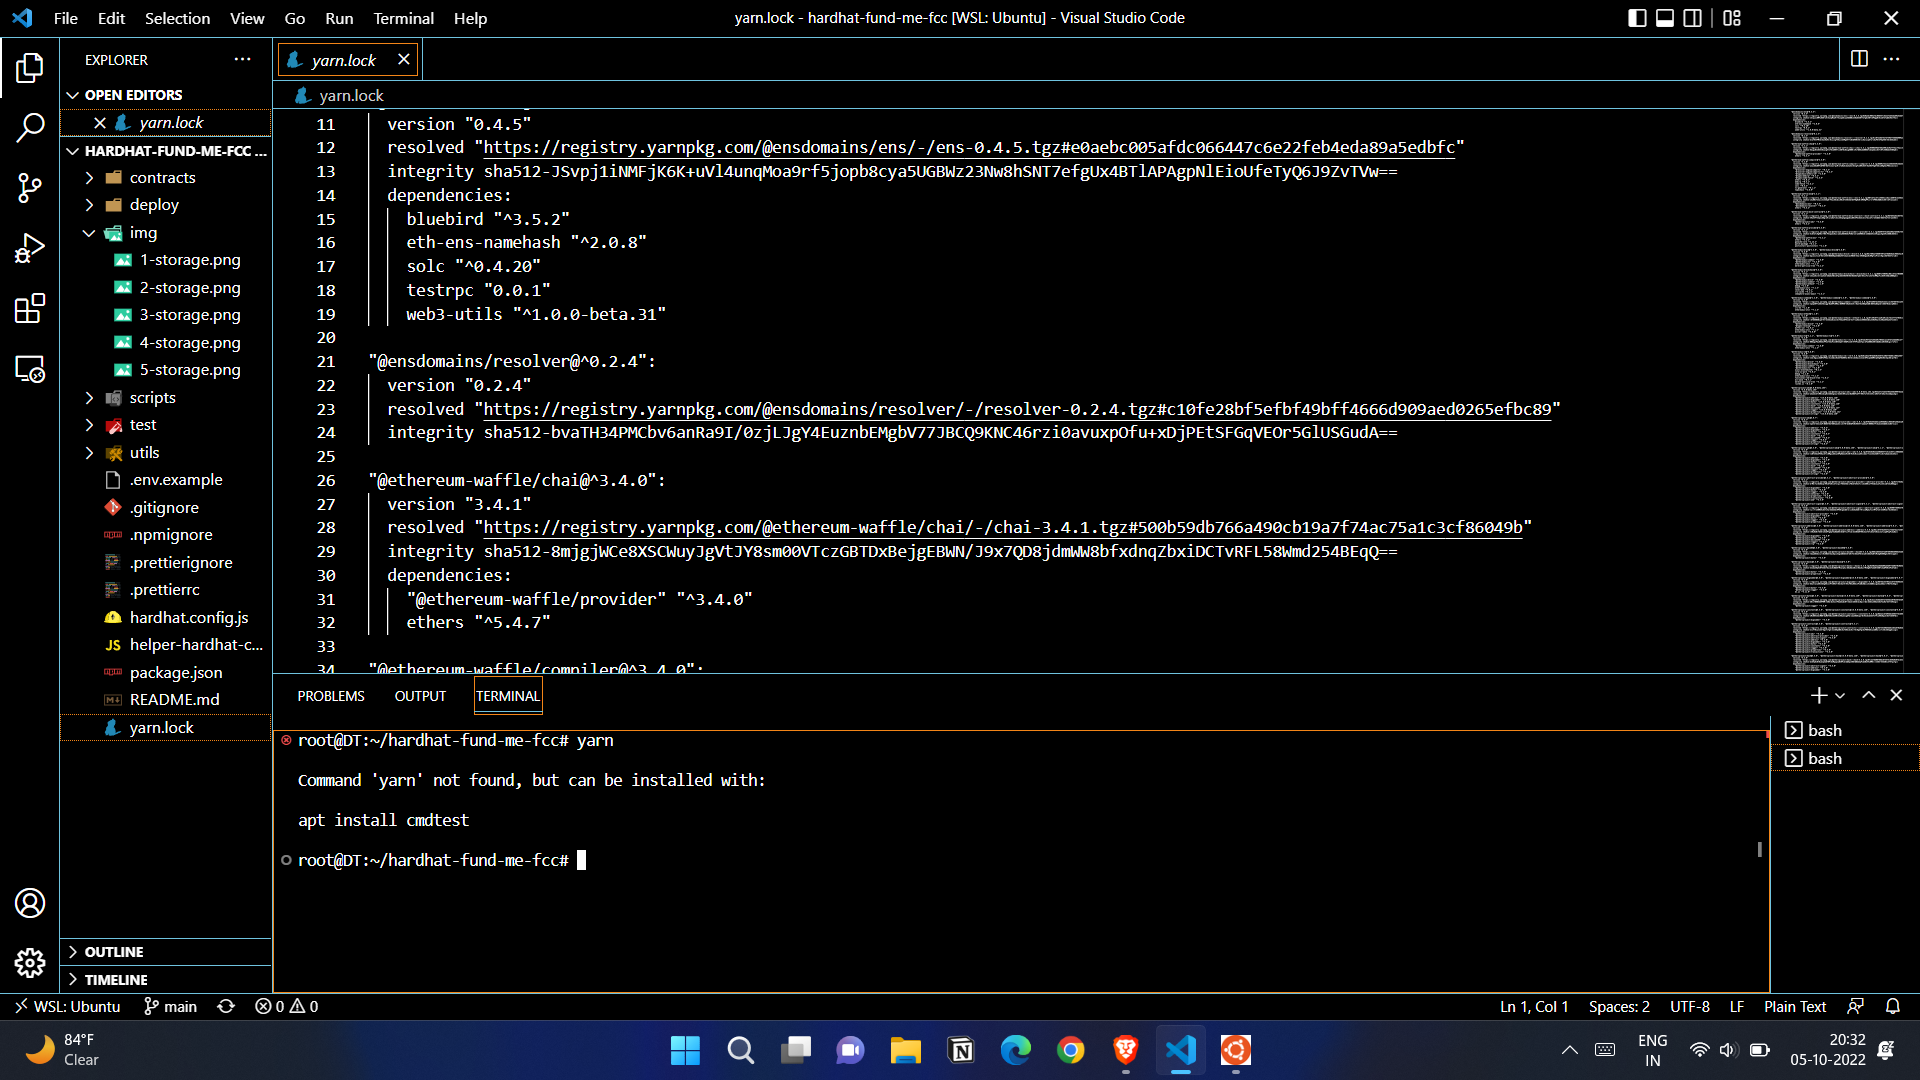
Task: Close yarn.lock in Open Editors list
Action: click(100, 122)
